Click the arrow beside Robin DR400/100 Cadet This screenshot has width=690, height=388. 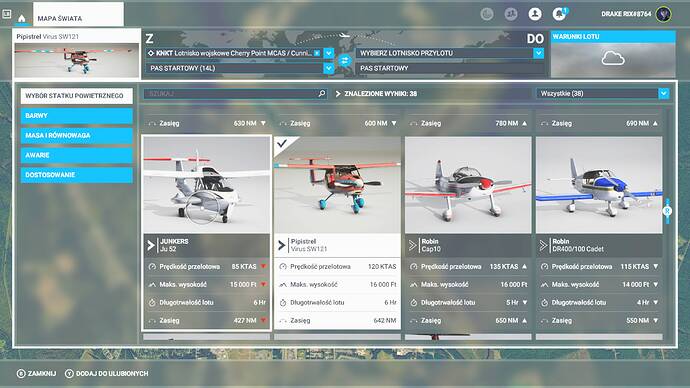coord(543,245)
